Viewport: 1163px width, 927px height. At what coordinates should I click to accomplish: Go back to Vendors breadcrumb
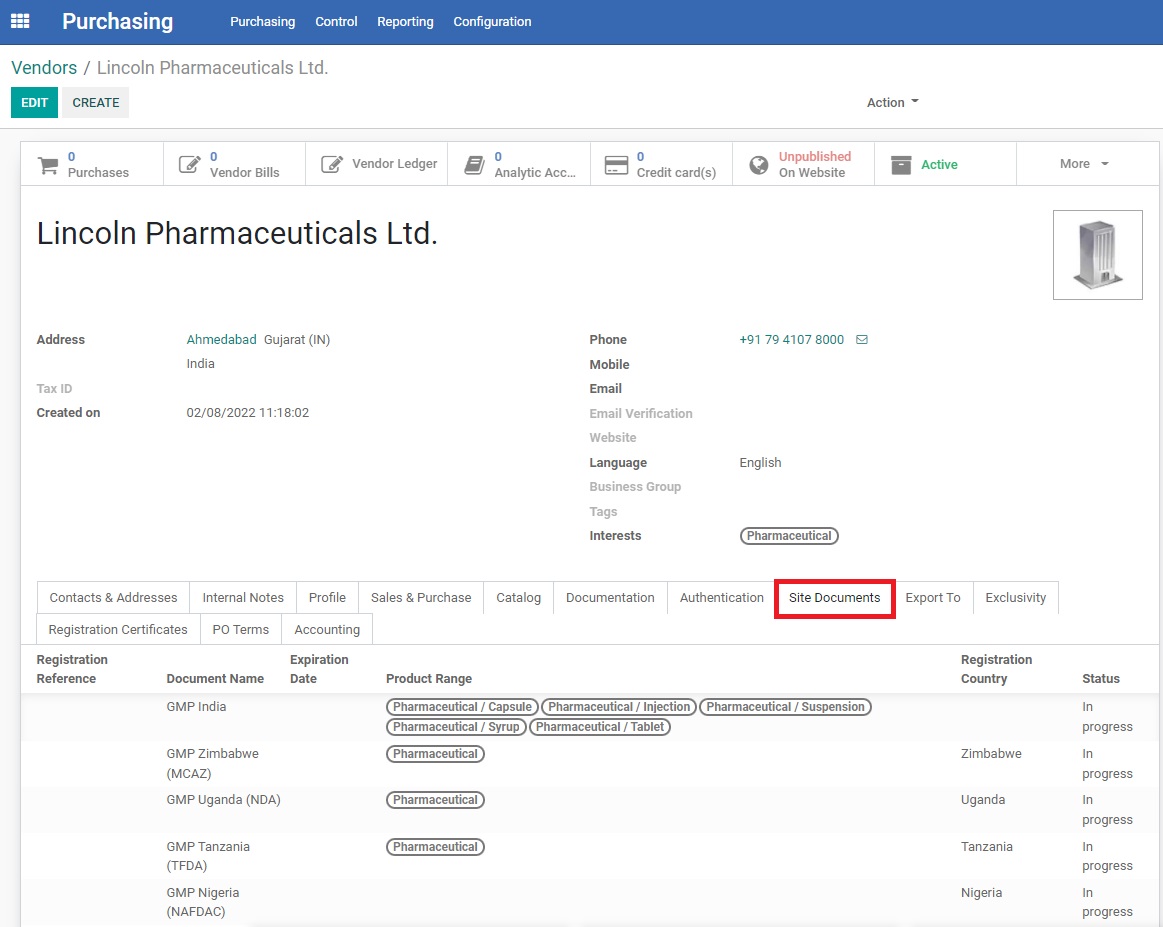pos(44,67)
